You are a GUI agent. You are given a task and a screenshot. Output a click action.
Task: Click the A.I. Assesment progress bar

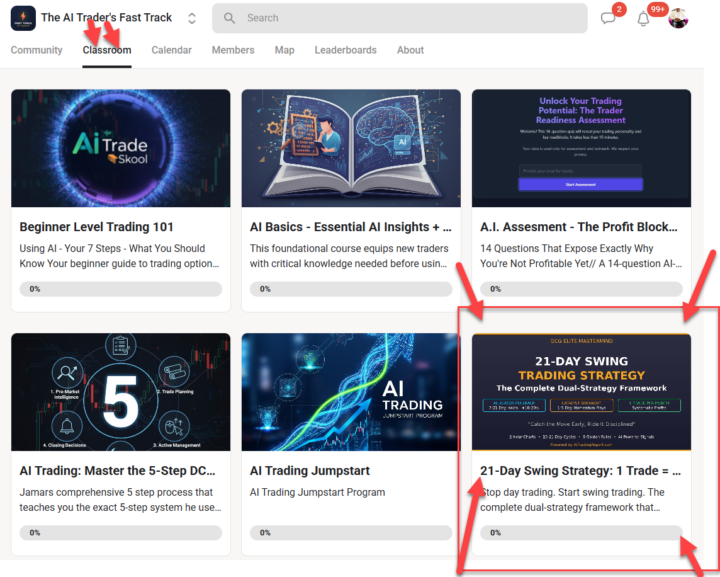pos(581,289)
